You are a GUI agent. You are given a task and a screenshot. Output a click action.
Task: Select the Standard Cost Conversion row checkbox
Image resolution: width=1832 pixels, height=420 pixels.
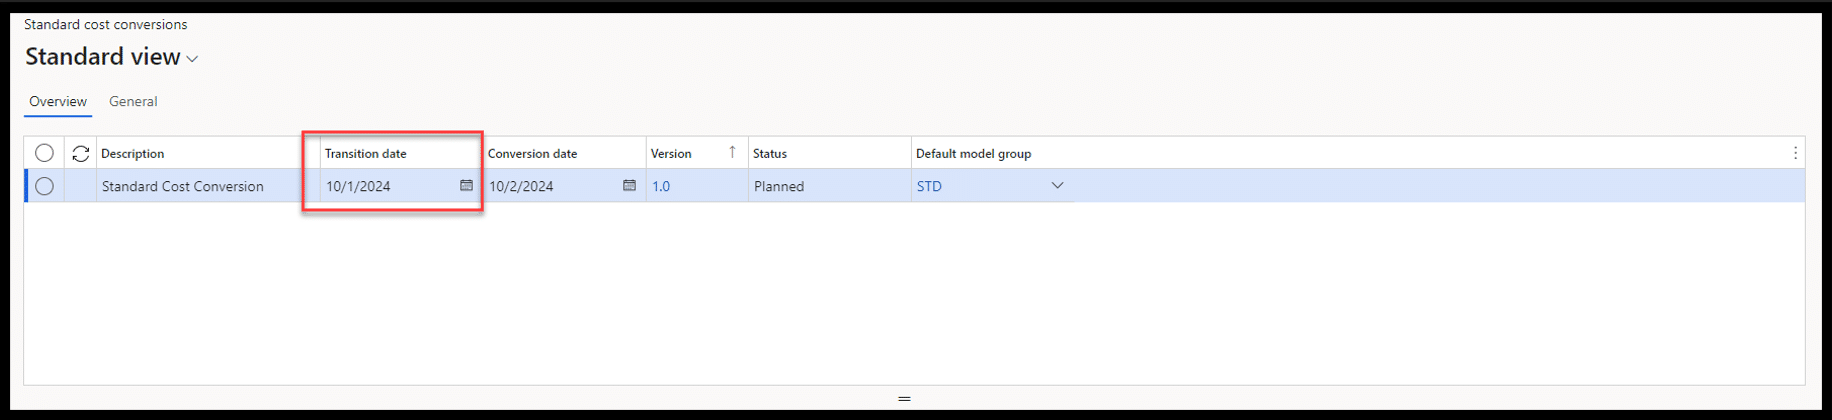[44, 186]
